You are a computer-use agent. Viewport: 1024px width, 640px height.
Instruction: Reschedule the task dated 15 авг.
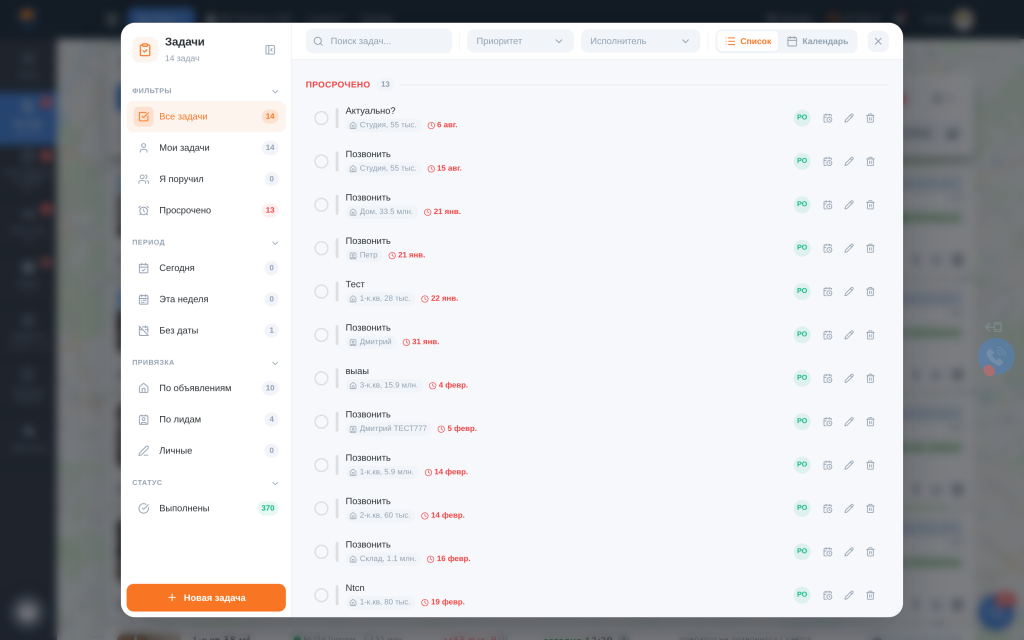click(827, 161)
